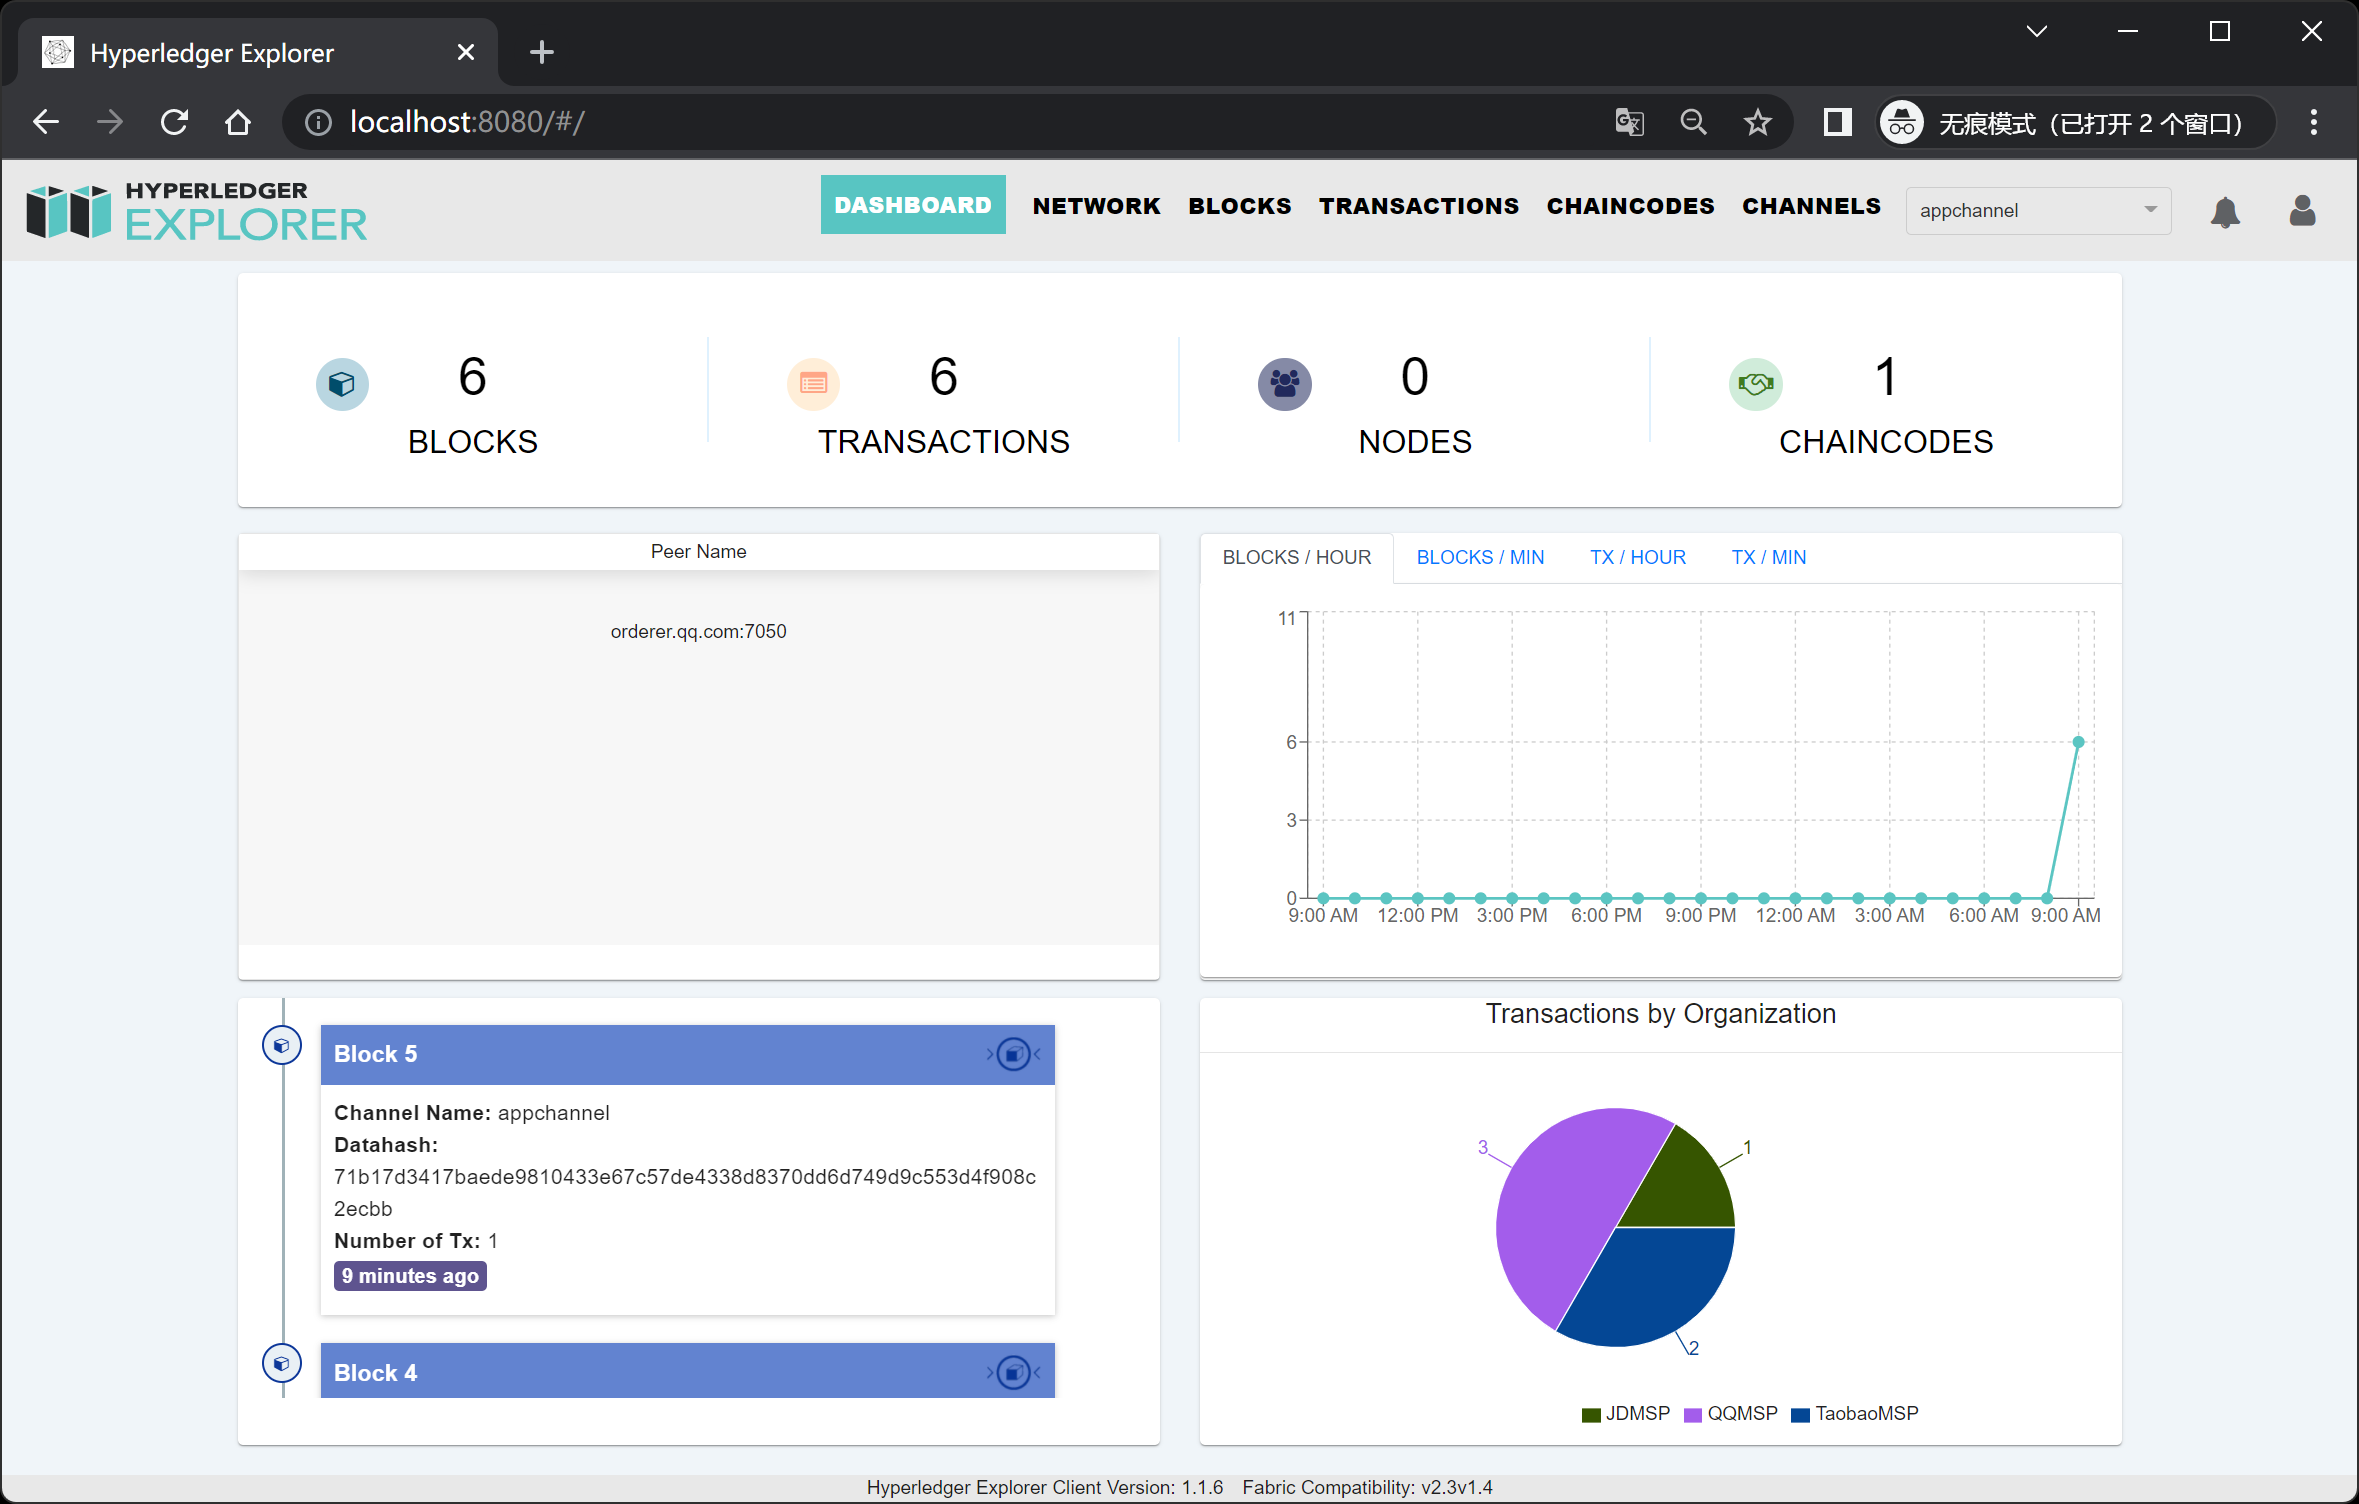This screenshot has height=1504, width=2359.
Task: Click the 6 BLOCKS count label
Action: click(x=472, y=405)
